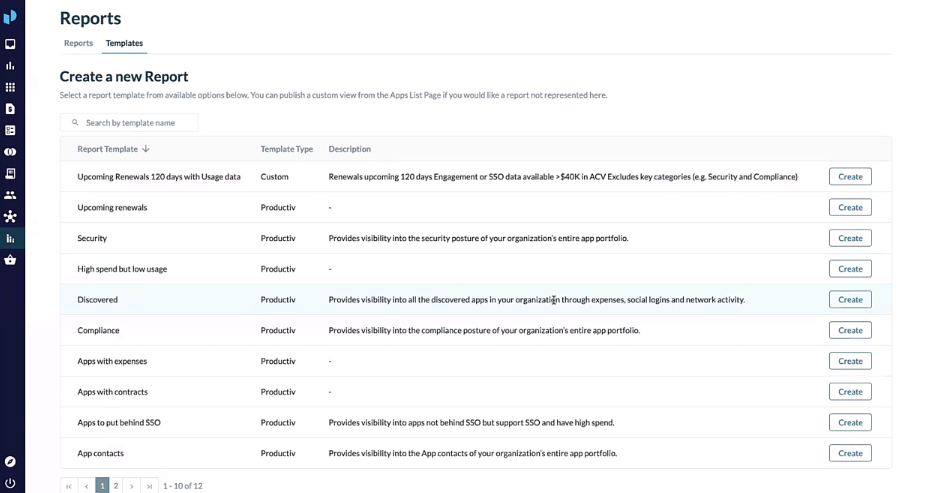Click the Productiv logo

10,17
